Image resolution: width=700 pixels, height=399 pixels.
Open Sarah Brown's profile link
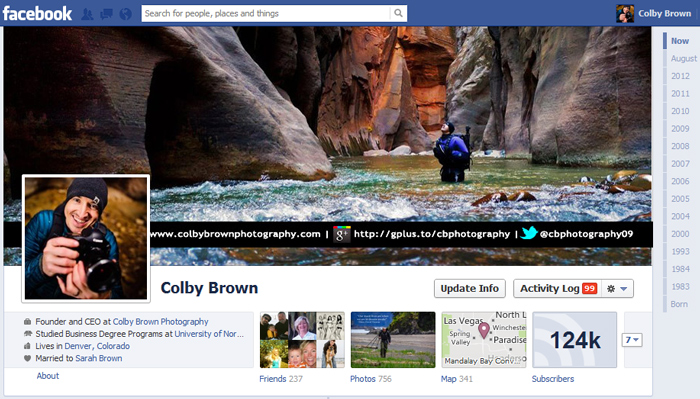point(99,358)
